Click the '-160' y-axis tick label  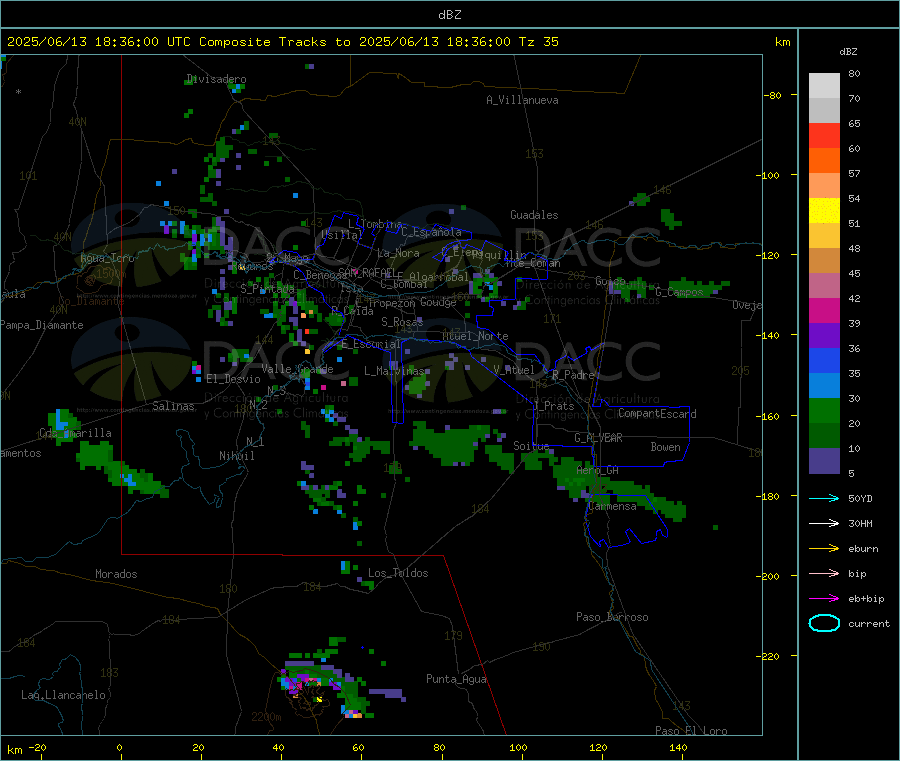click(x=767, y=416)
